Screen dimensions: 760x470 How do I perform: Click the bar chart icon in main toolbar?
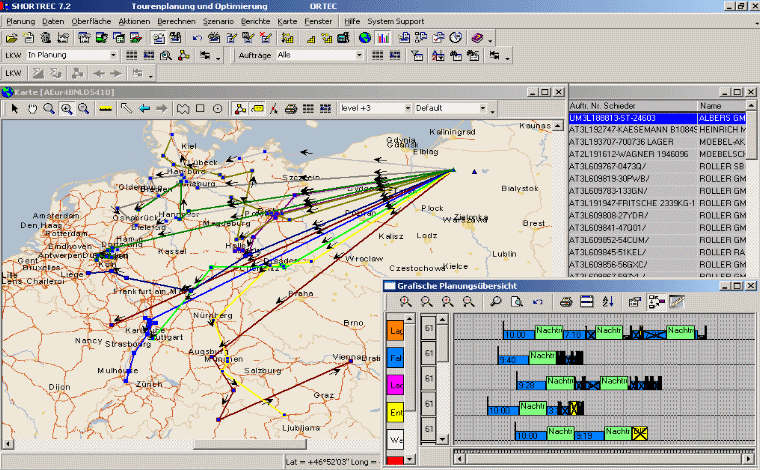383,38
